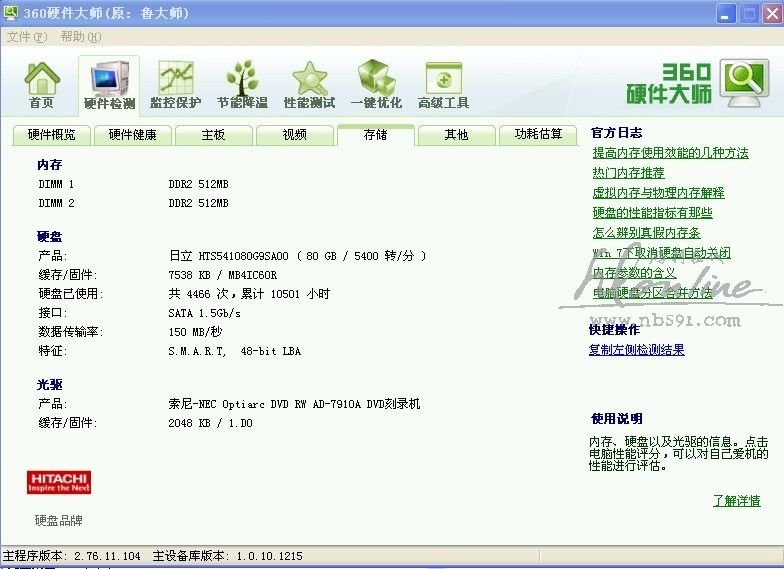This screenshot has width=784, height=569.
Task: Click the 内存 section heading
Action: click(50, 164)
